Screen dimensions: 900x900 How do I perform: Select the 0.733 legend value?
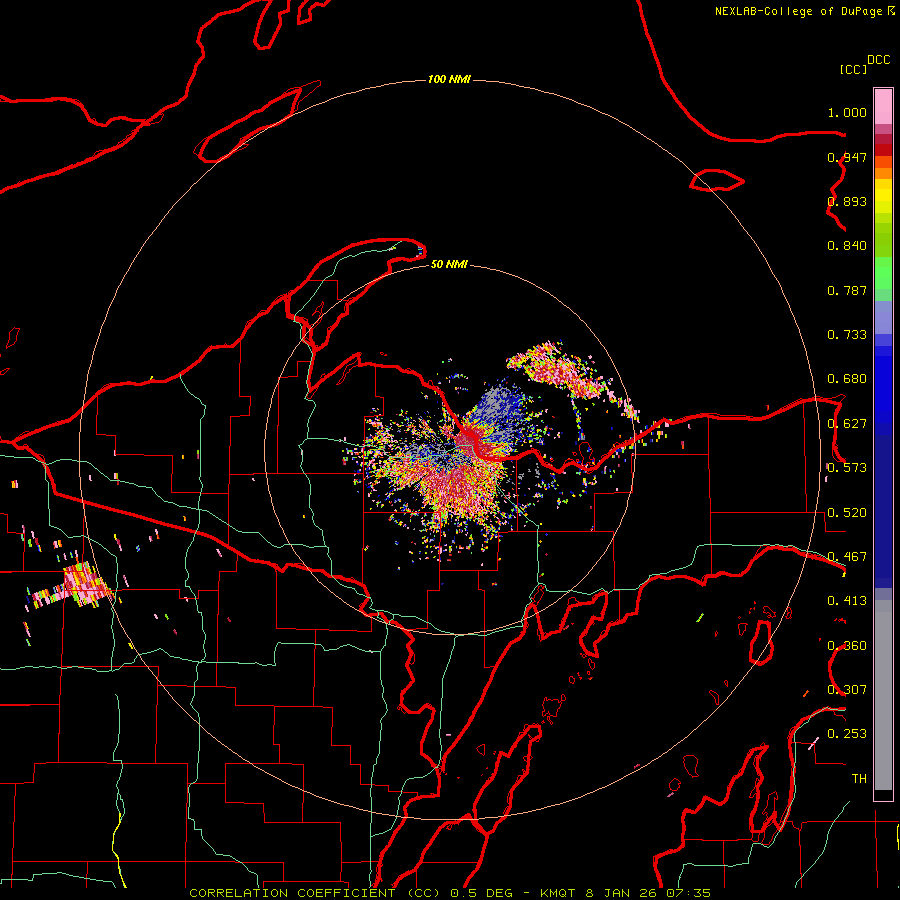(847, 335)
